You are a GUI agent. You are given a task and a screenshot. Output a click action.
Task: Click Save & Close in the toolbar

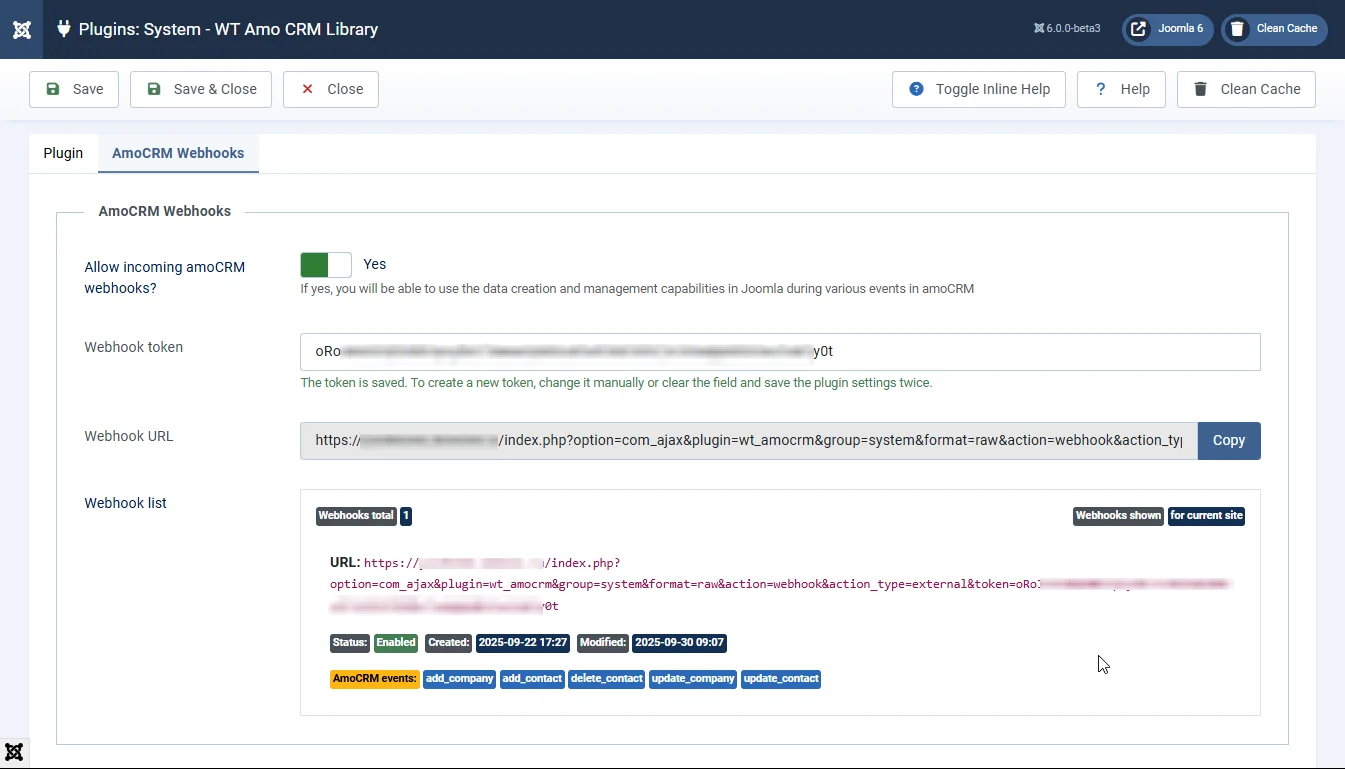(x=201, y=89)
